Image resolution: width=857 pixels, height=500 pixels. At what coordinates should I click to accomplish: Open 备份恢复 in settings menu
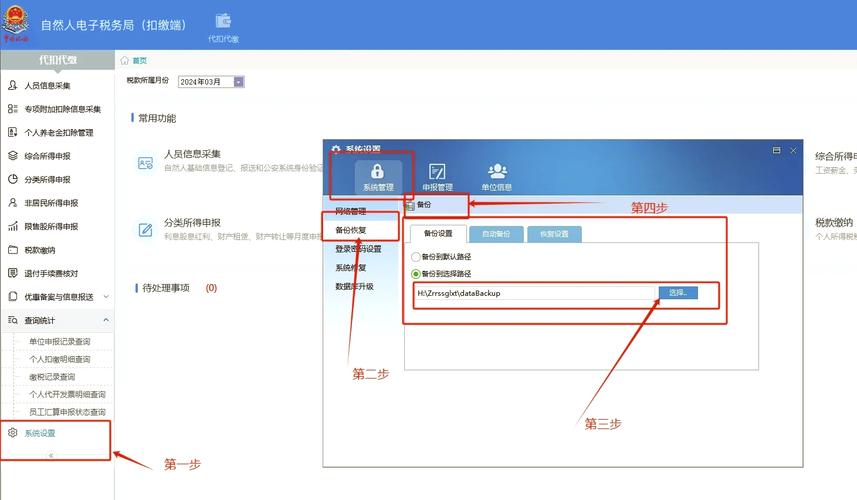(350, 230)
